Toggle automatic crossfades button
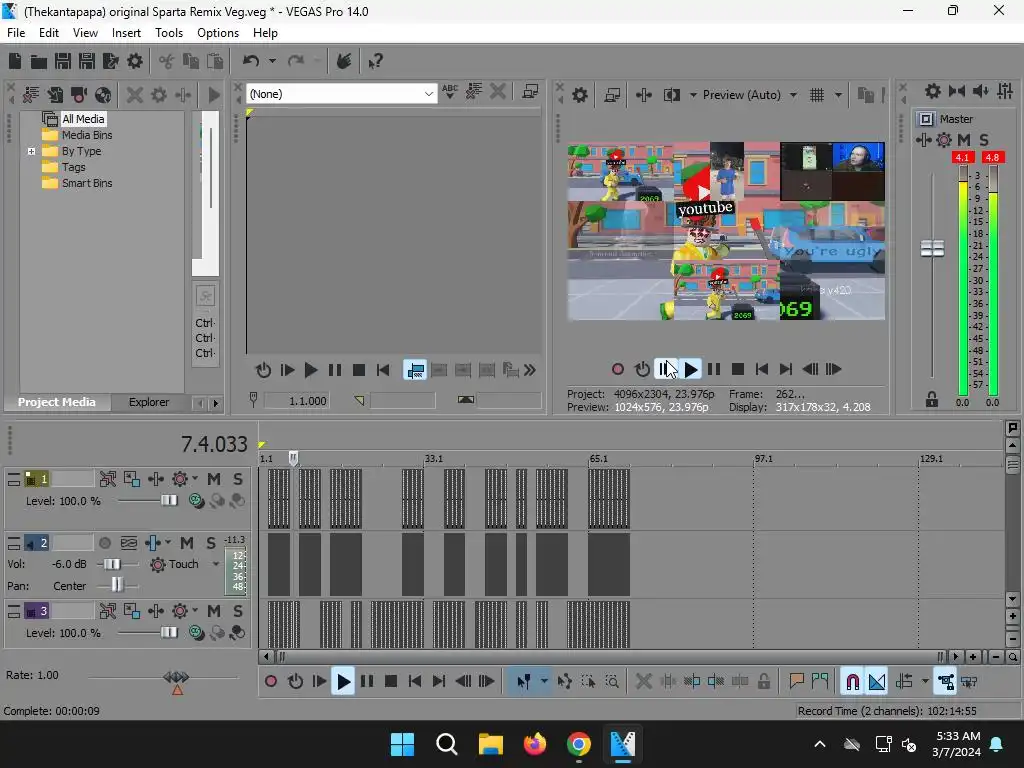 (876, 682)
